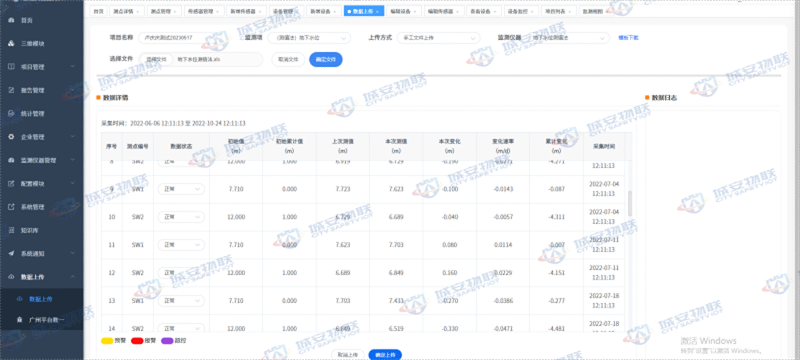
Task: Click the 三维模块 icon in sidebar
Action: pos(12,43)
